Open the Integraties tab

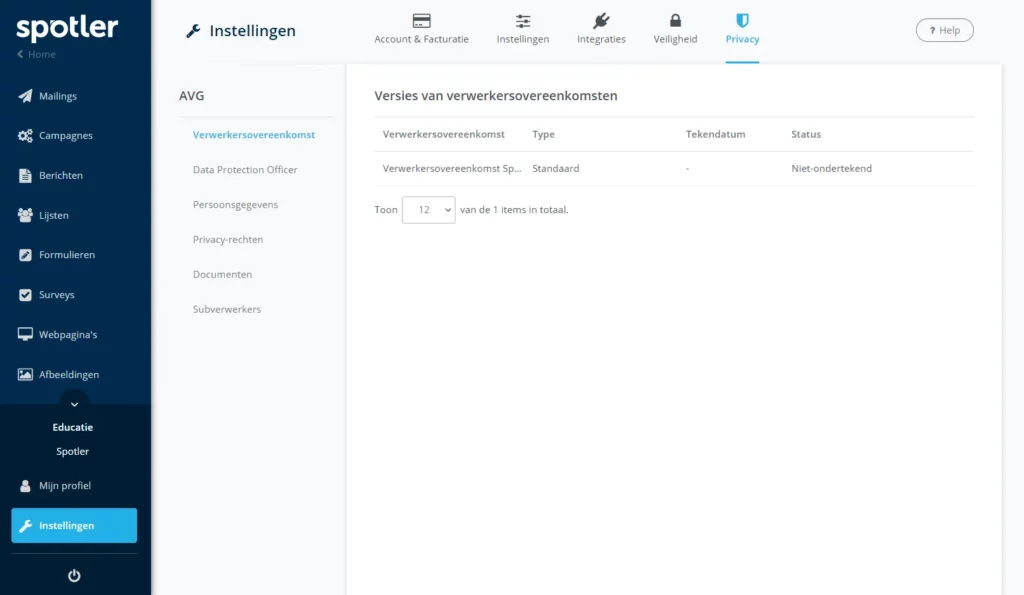pos(601,30)
